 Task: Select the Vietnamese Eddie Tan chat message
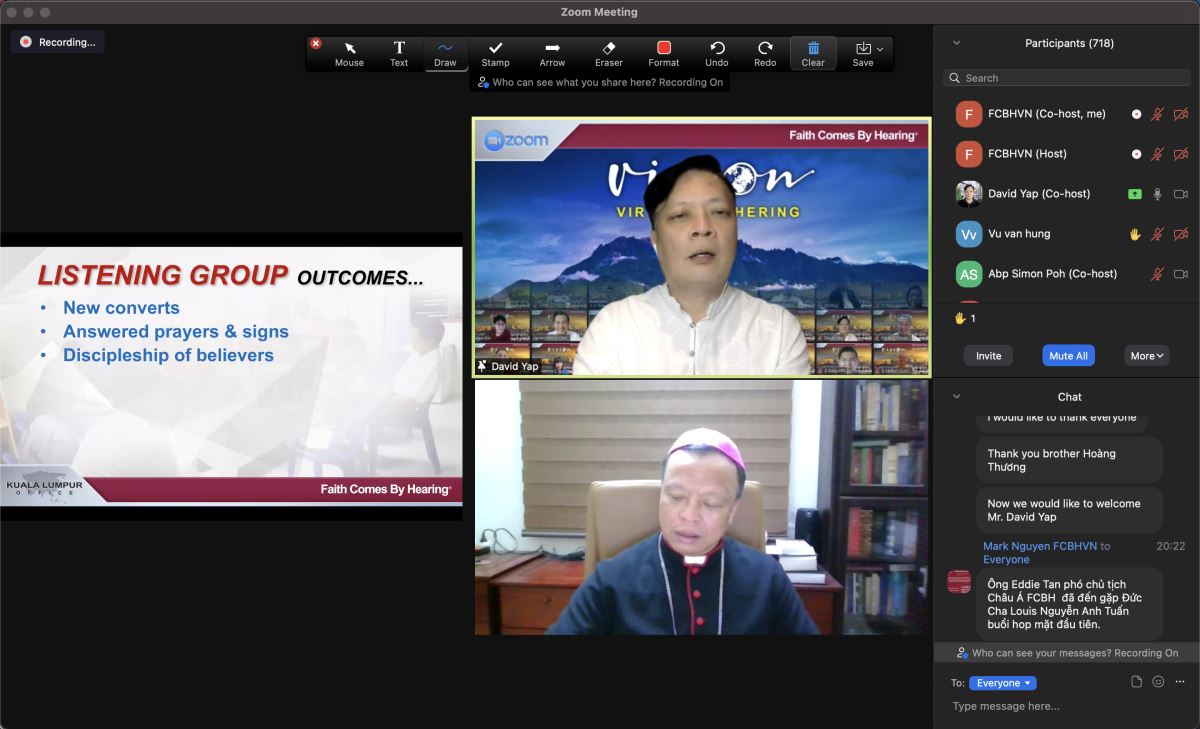pyautogui.click(x=1069, y=604)
